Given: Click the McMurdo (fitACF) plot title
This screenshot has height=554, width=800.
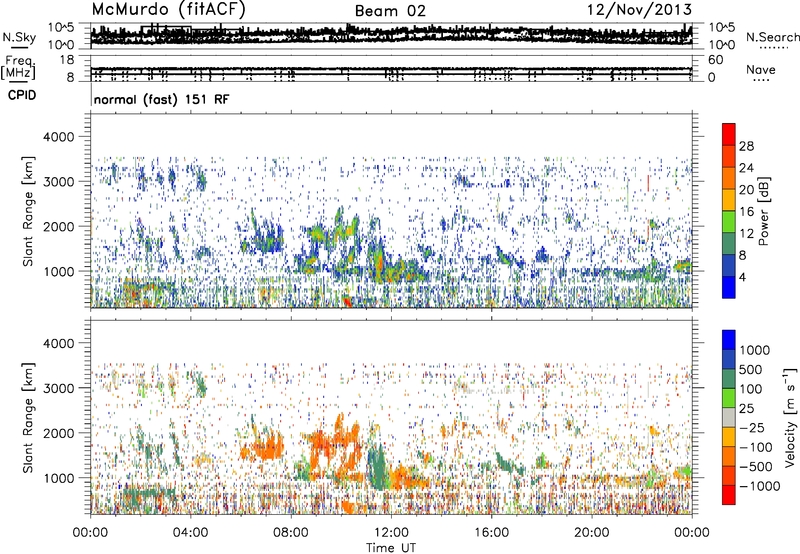Looking at the screenshot, I should (168, 10).
